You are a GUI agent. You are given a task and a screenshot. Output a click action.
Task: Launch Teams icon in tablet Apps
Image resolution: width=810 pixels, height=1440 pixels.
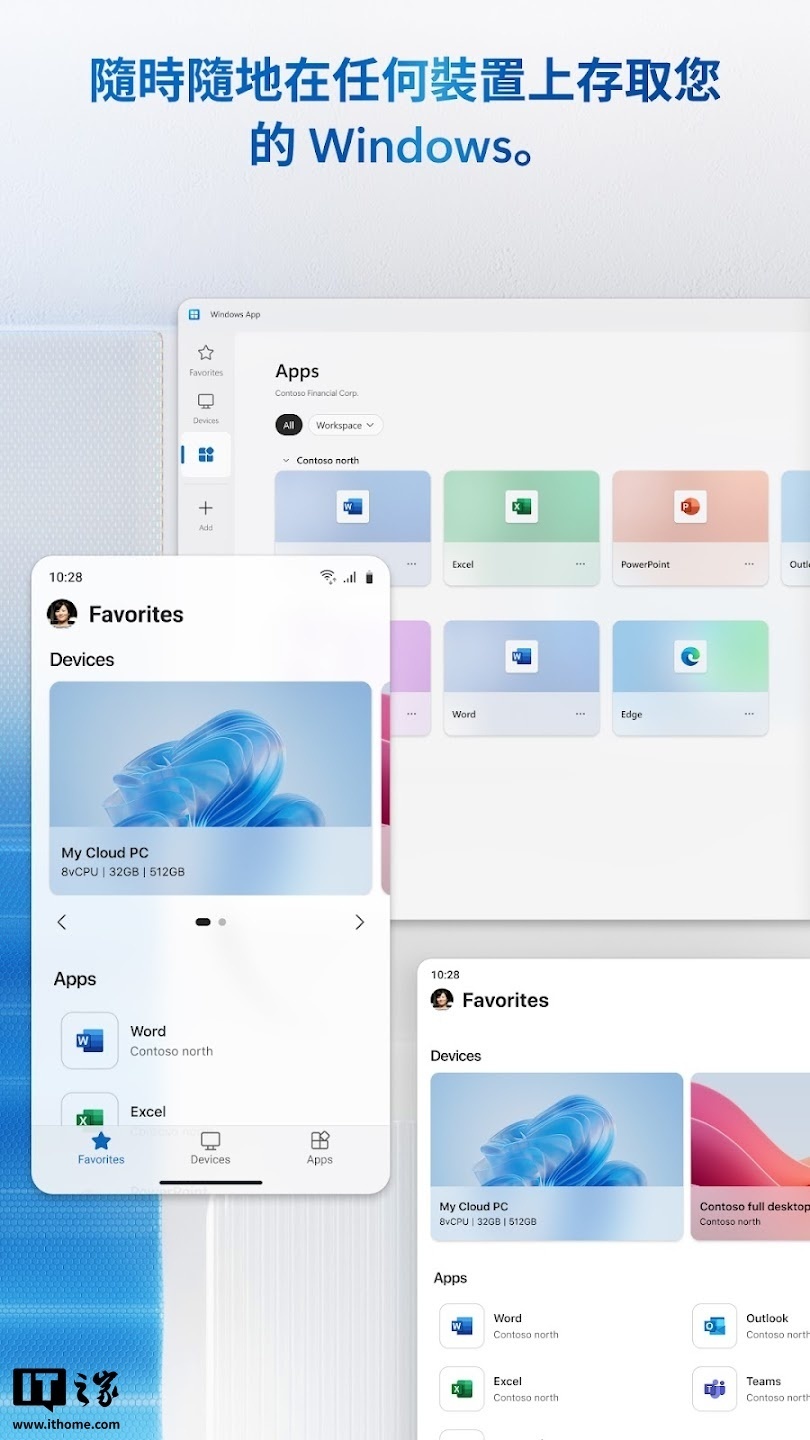(x=715, y=1389)
